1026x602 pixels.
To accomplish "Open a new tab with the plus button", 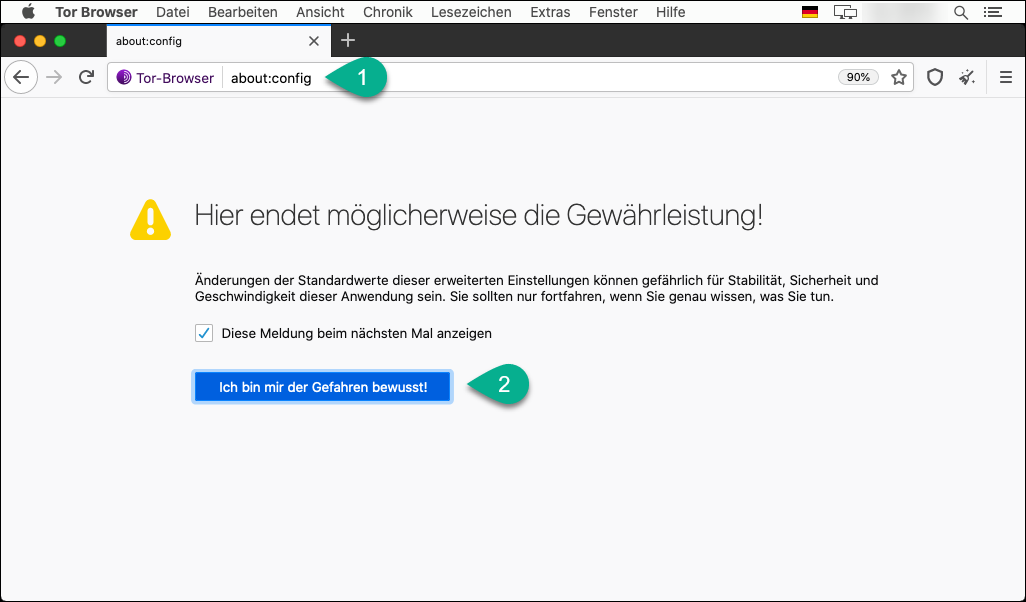I will pos(348,41).
